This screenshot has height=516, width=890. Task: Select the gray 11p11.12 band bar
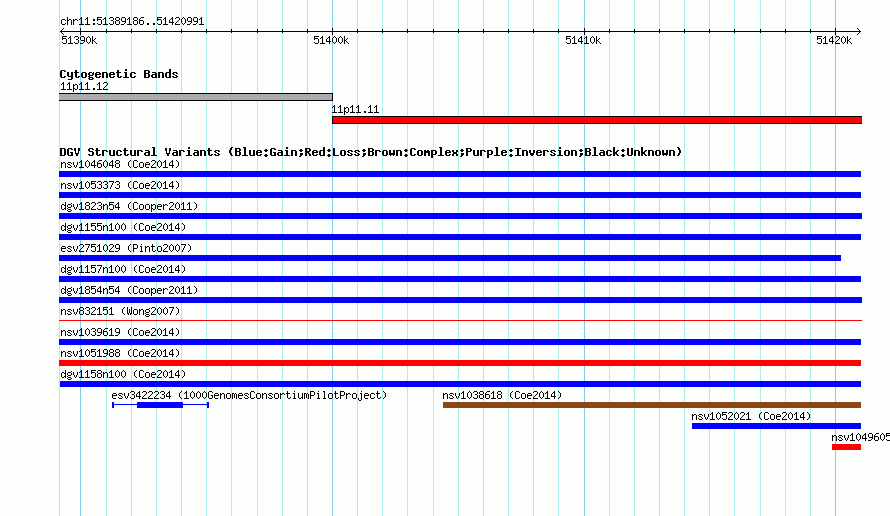tap(196, 97)
